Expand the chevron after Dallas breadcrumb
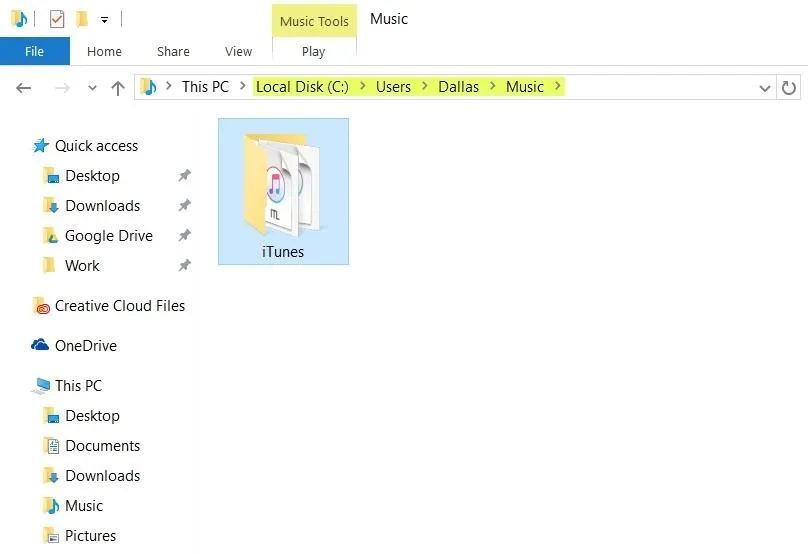The image size is (808, 554). (x=493, y=86)
